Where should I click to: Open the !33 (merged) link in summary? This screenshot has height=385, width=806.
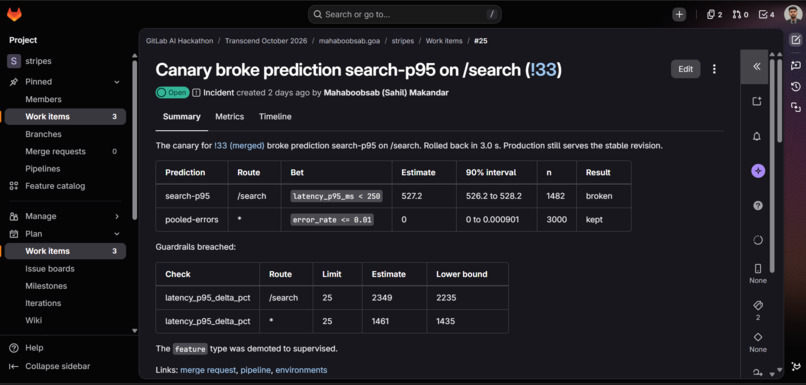240,146
